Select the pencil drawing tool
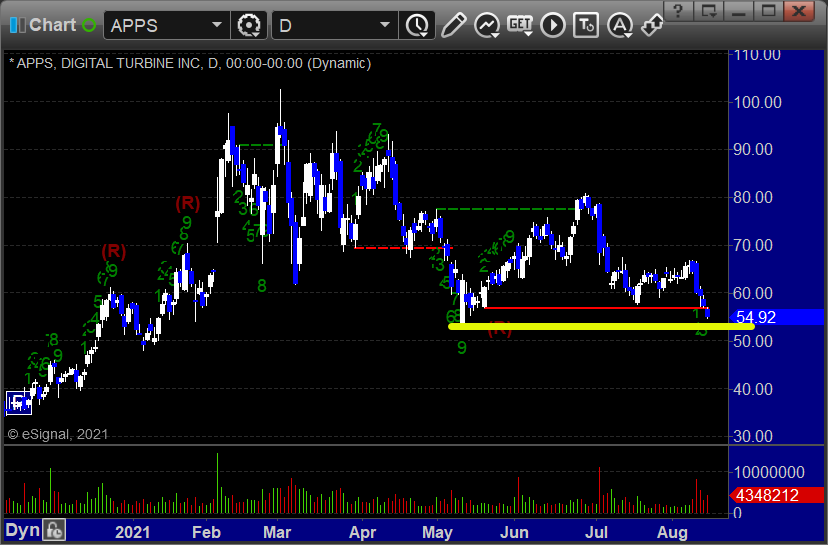The height and width of the screenshot is (545, 828). 453,25
